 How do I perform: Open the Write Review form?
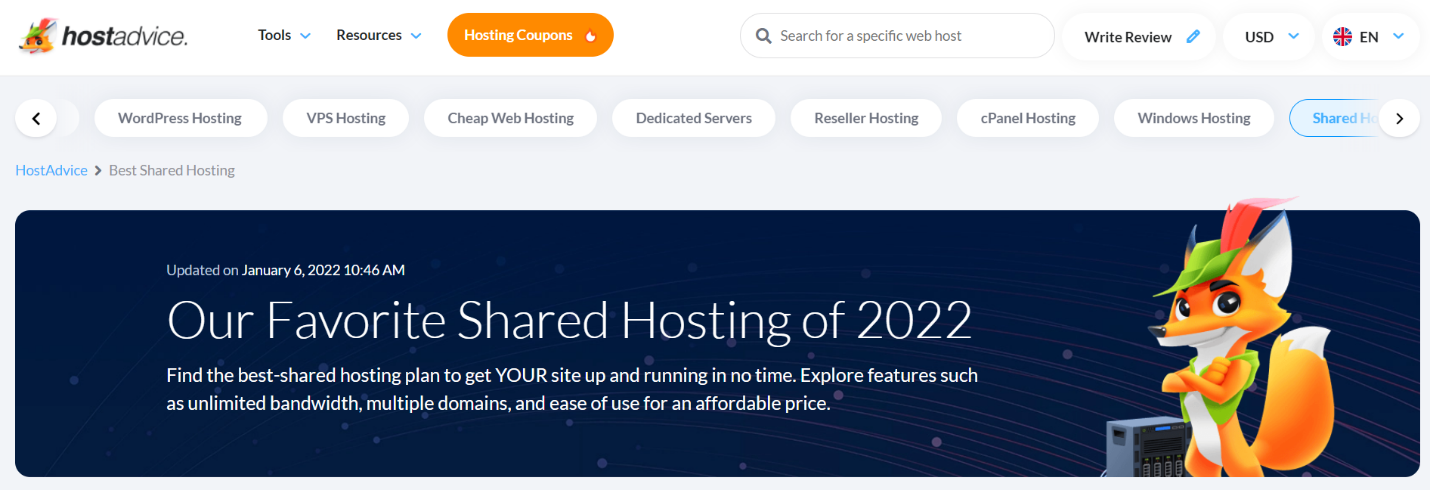[x=1139, y=37]
